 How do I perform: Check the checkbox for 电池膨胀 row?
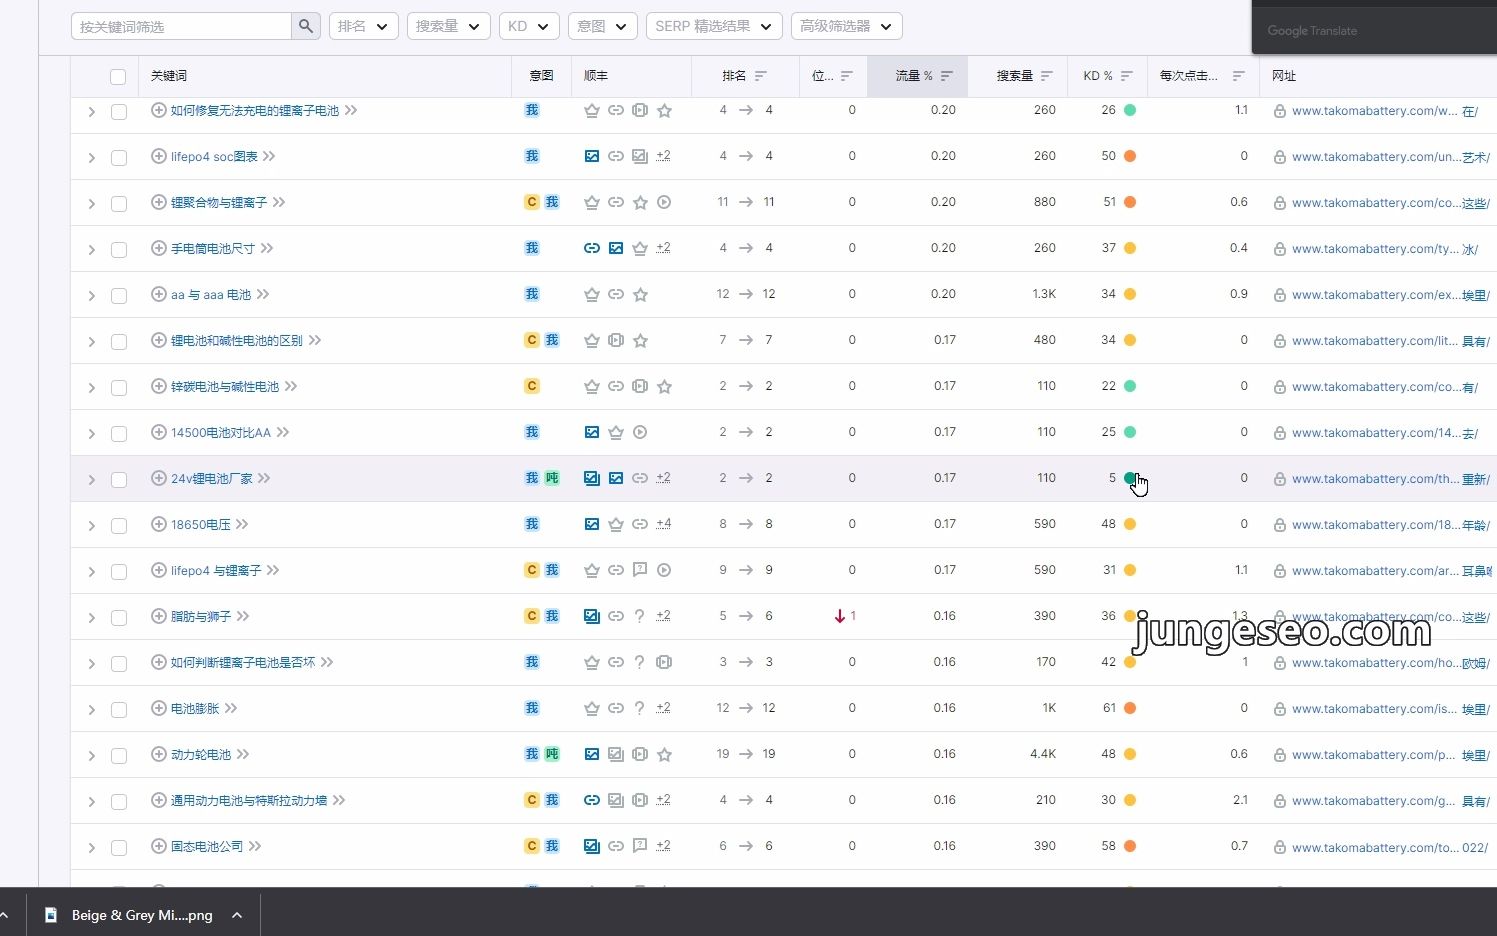click(119, 709)
